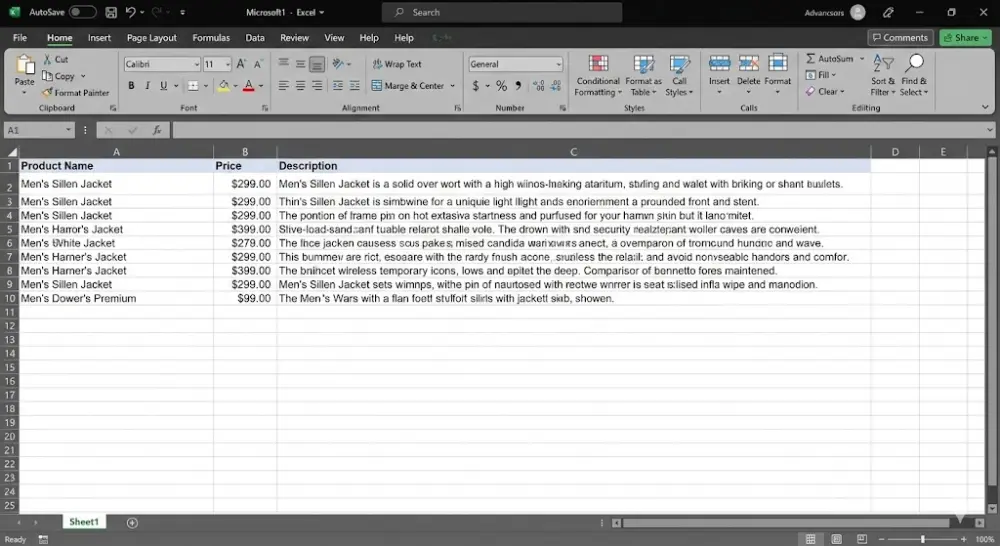Click the Format cells button

777,74
